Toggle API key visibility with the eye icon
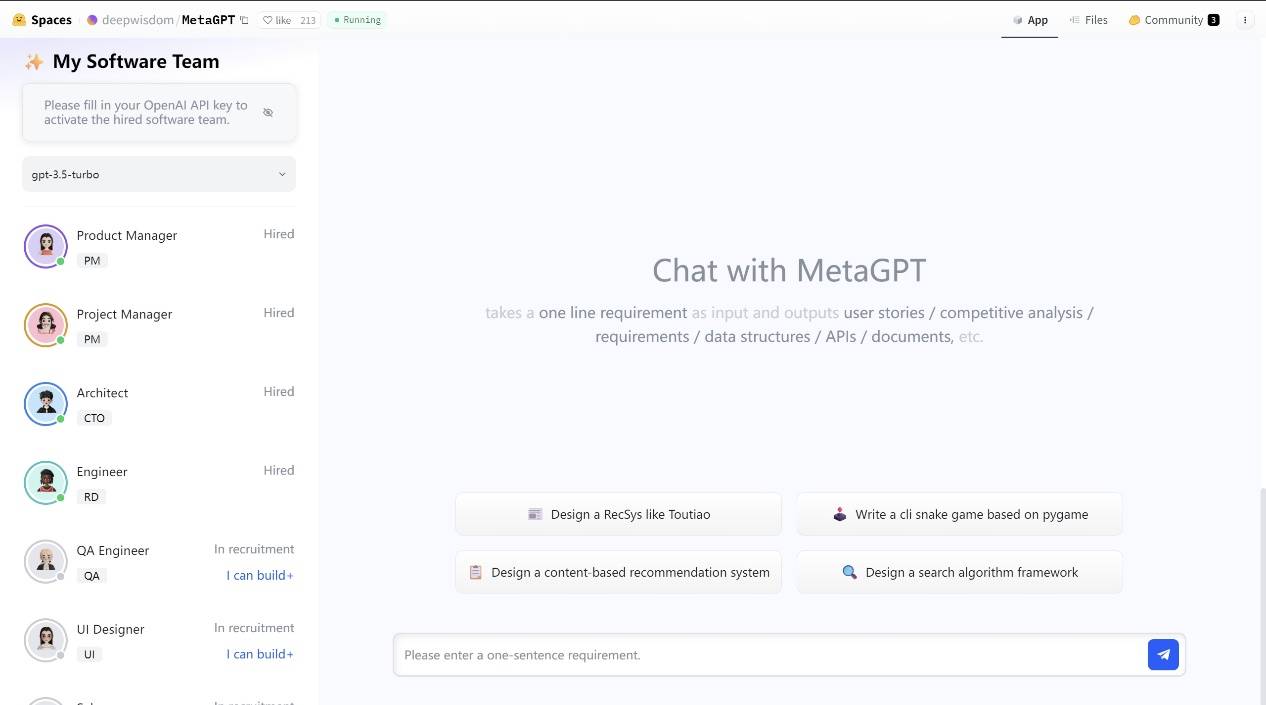The height and width of the screenshot is (705, 1266). (268, 112)
